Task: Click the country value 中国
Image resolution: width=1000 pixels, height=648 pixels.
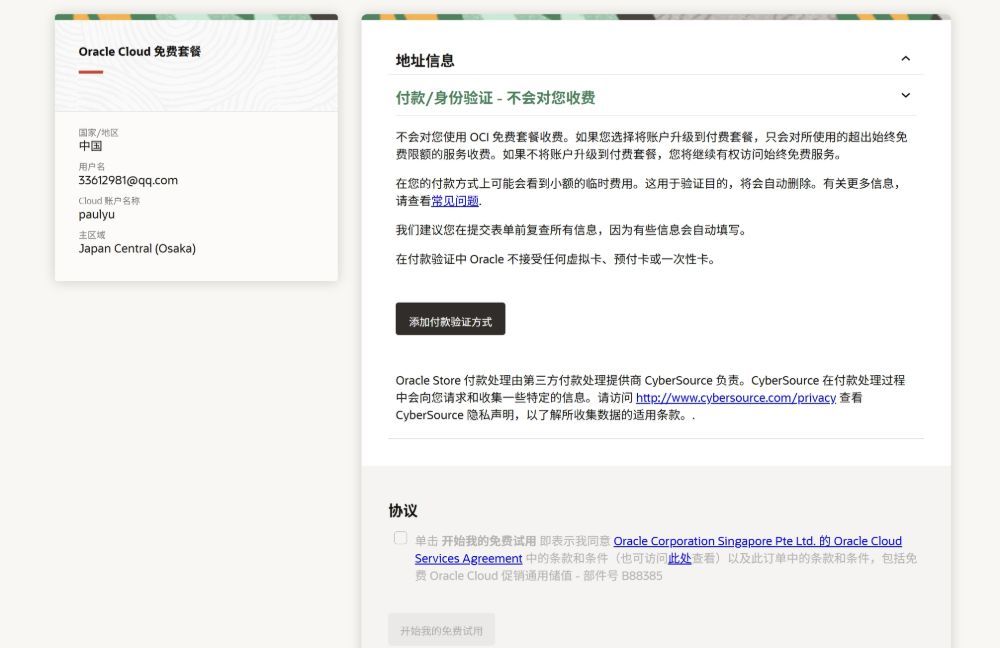Action: tap(91, 146)
